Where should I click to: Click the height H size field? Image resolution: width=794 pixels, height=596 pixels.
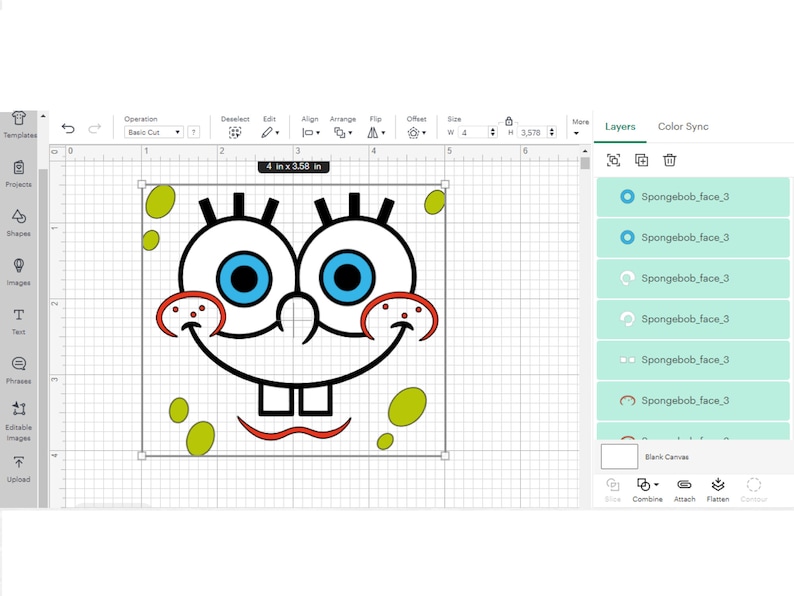pos(533,132)
